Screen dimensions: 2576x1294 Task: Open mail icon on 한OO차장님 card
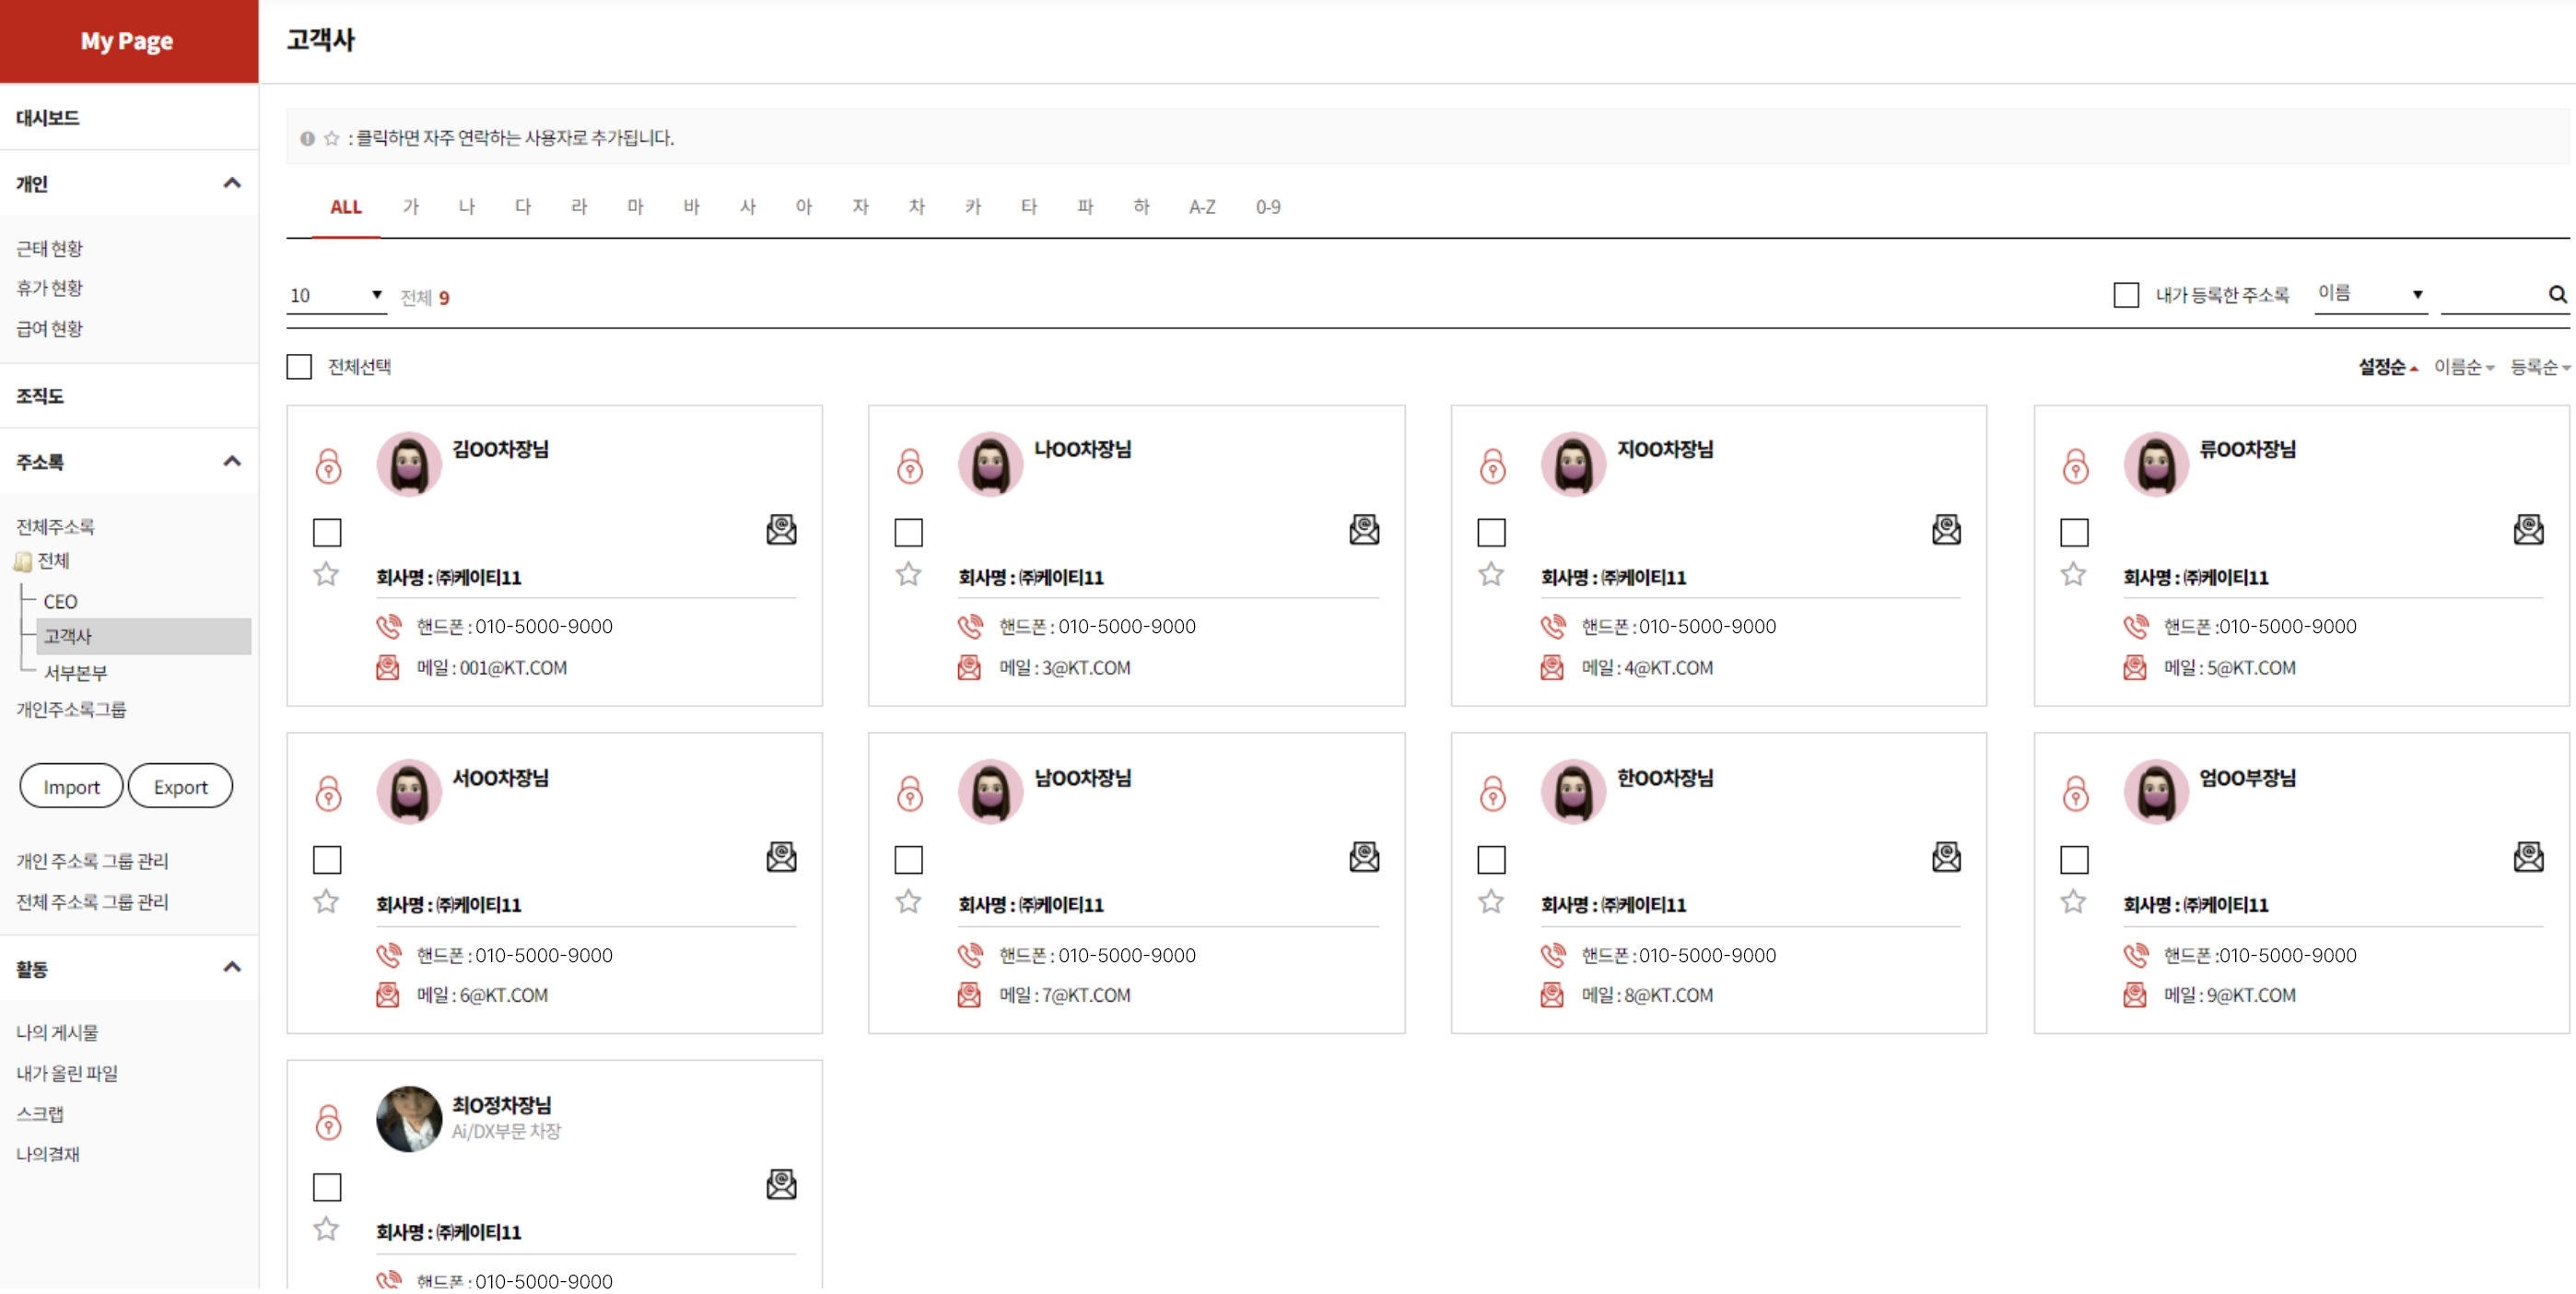coord(1946,858)
